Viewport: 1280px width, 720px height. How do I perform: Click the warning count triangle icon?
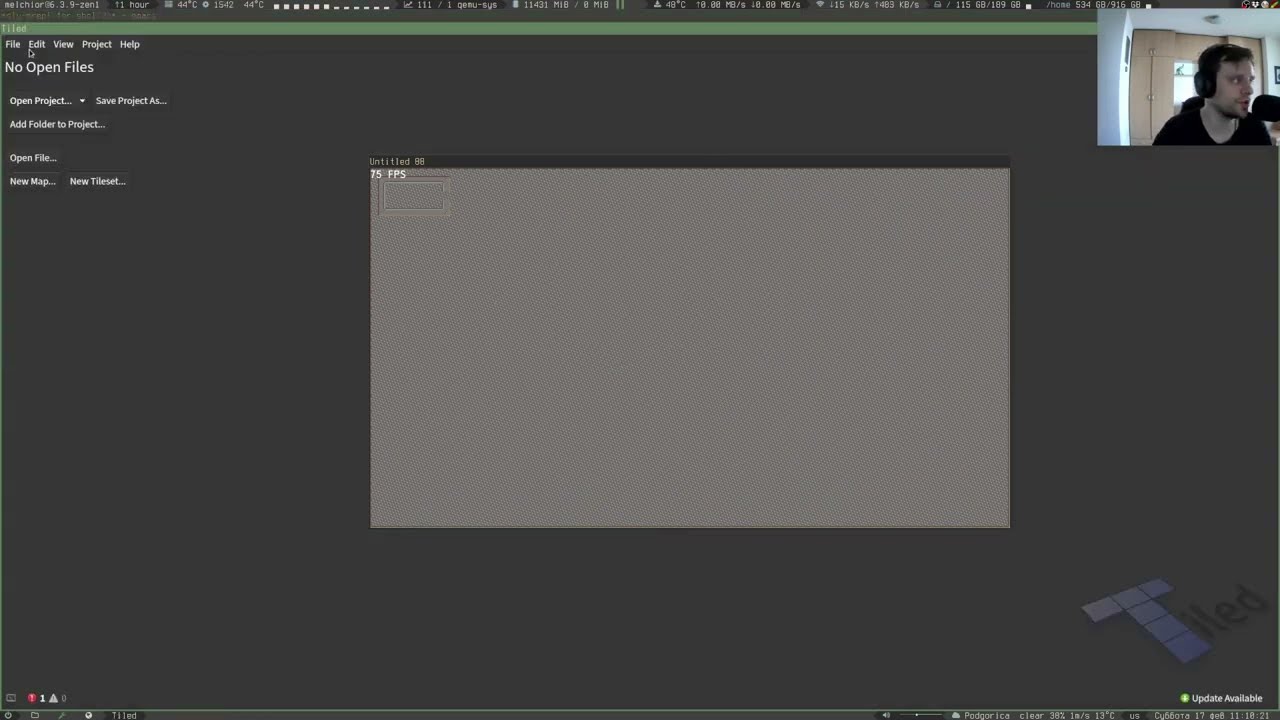(x=54, y=698)
